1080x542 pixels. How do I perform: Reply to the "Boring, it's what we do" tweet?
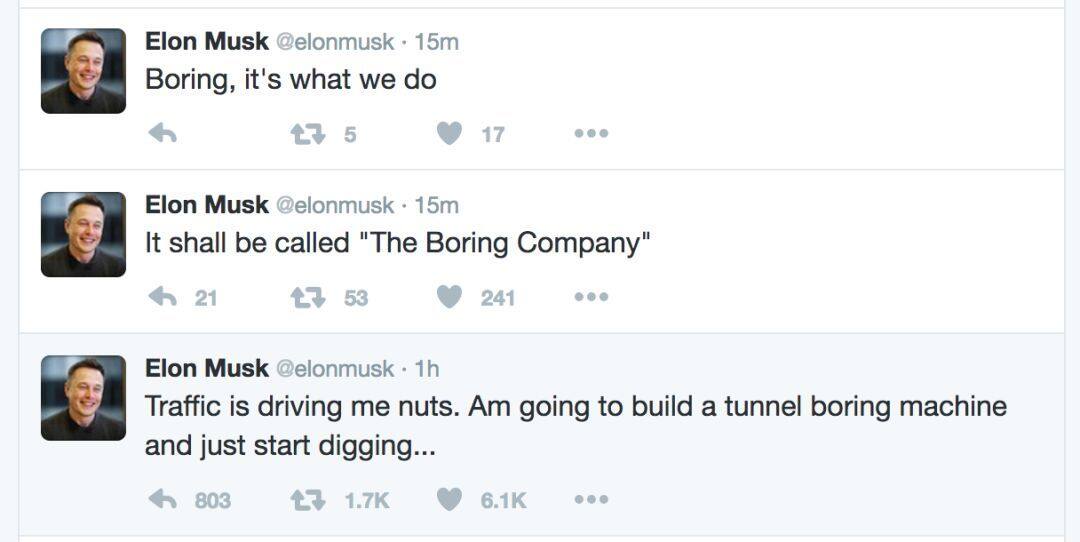(x=162, y=133)
